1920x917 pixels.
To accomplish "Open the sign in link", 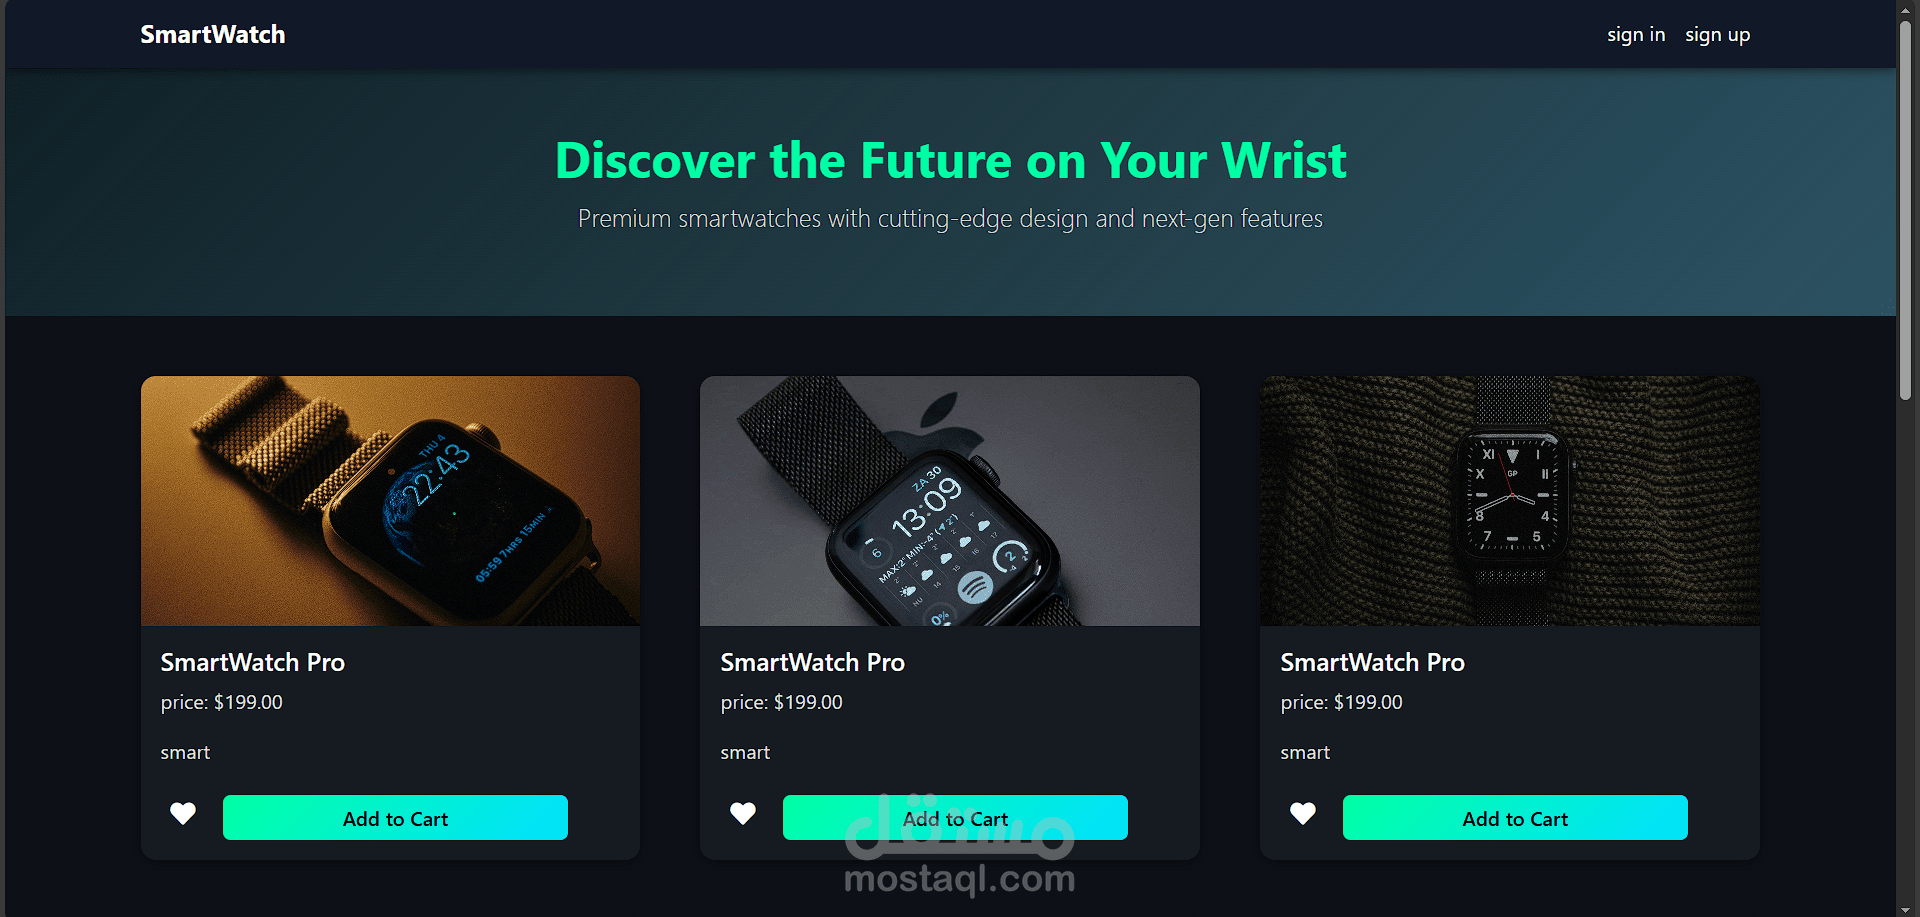I will coord(1636,35).
